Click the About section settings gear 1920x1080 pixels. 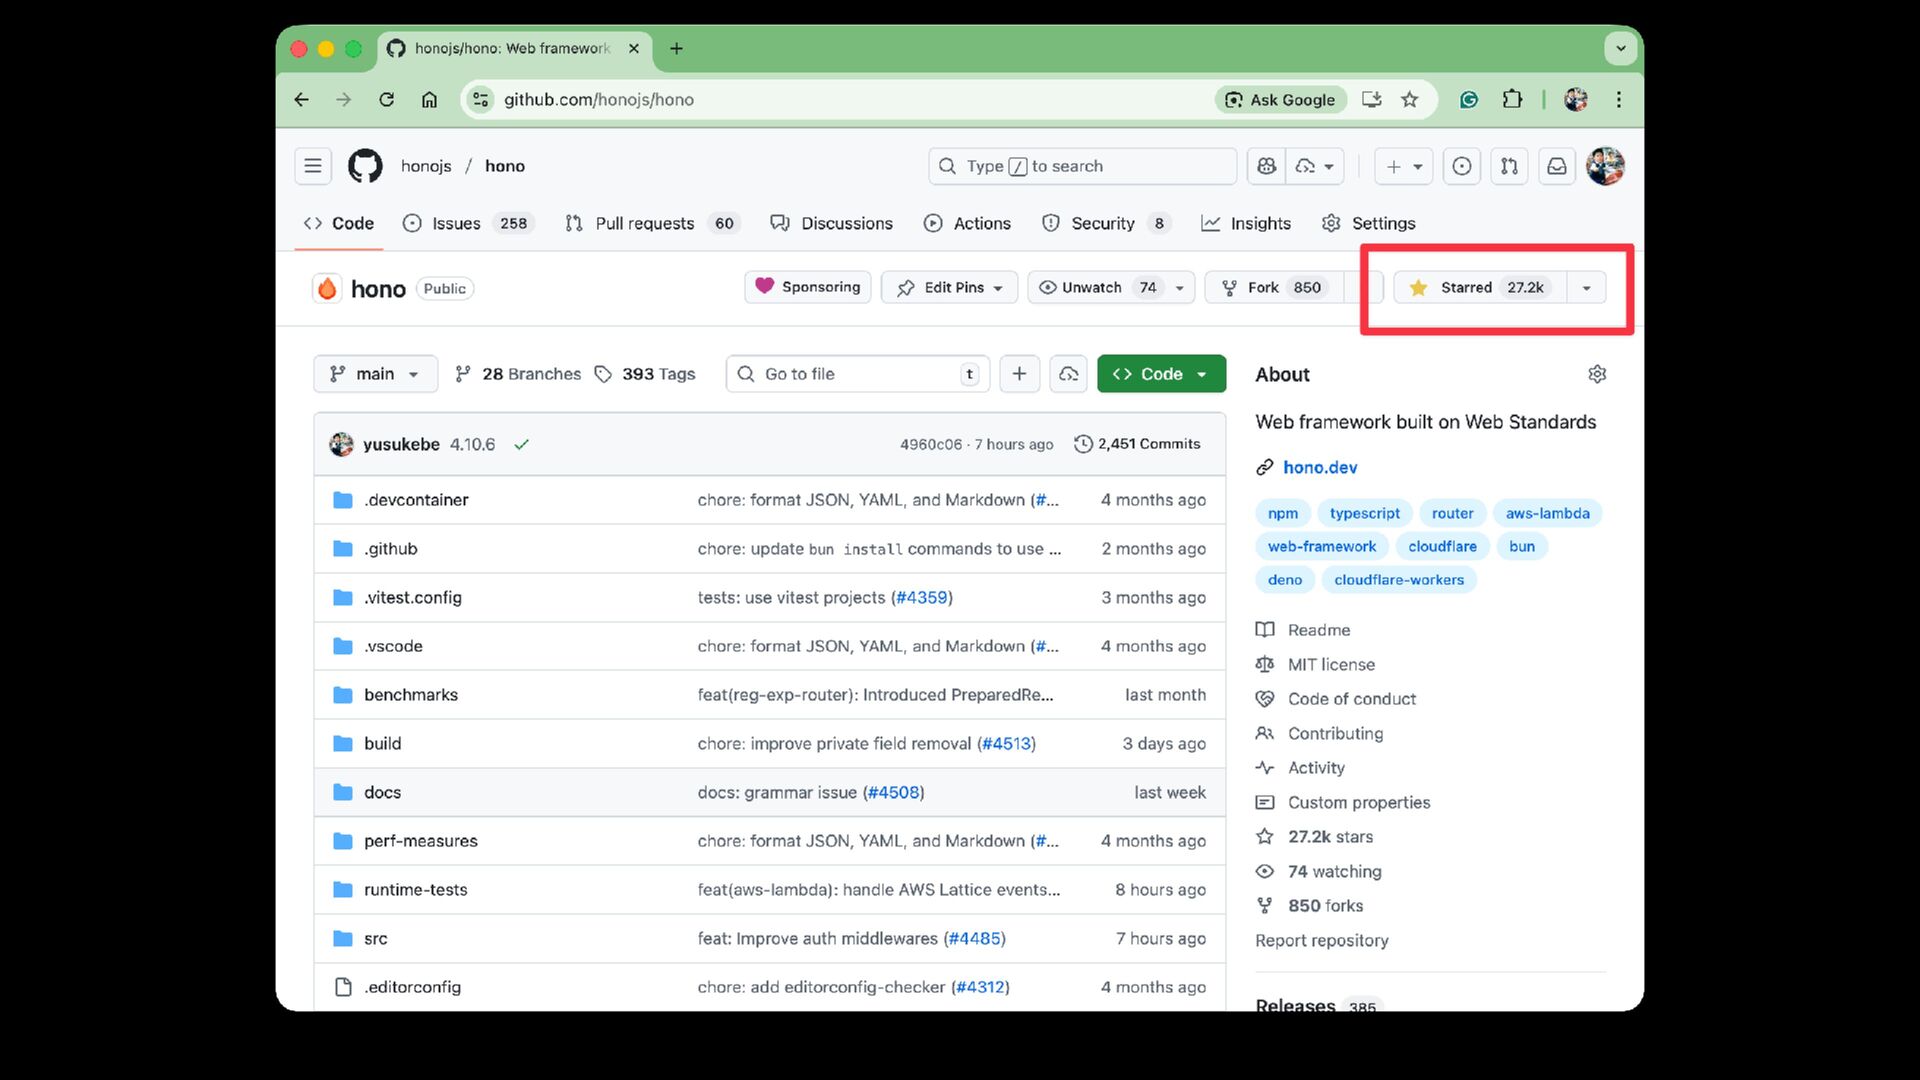tap(1597, 374)
